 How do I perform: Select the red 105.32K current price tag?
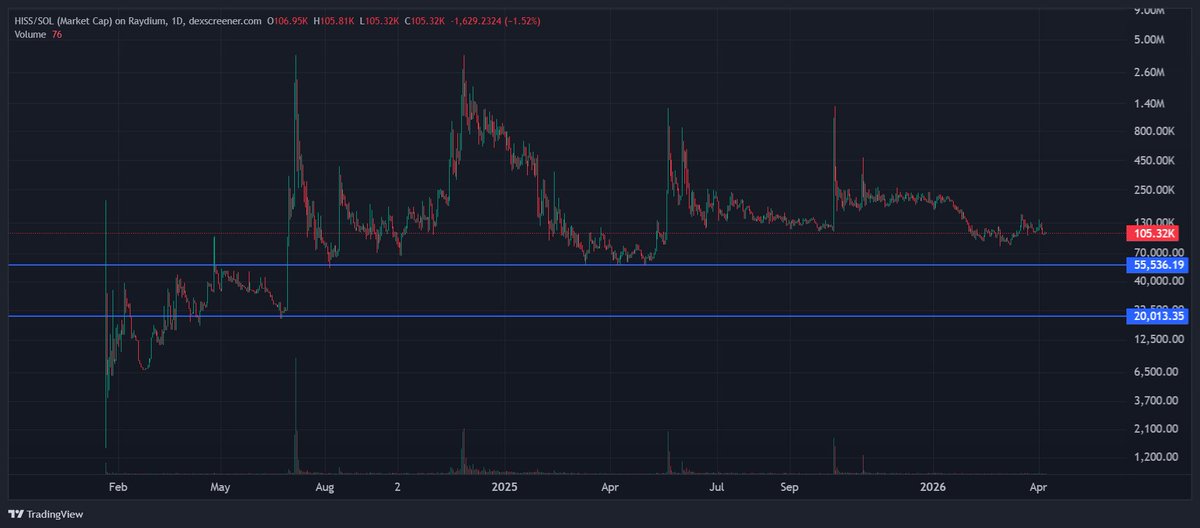click(1152, 233)
